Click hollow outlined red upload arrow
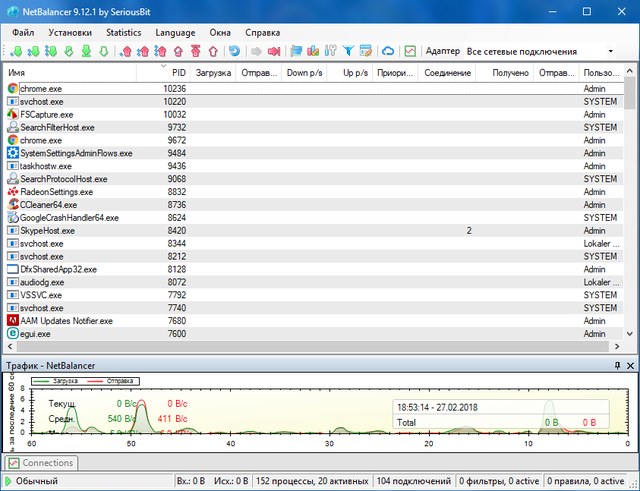The image size is (640, 491). [213, 51]
